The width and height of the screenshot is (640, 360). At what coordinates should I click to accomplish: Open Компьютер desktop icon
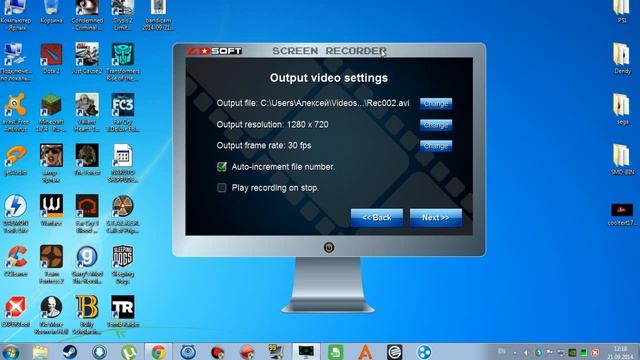pos(16,15)
